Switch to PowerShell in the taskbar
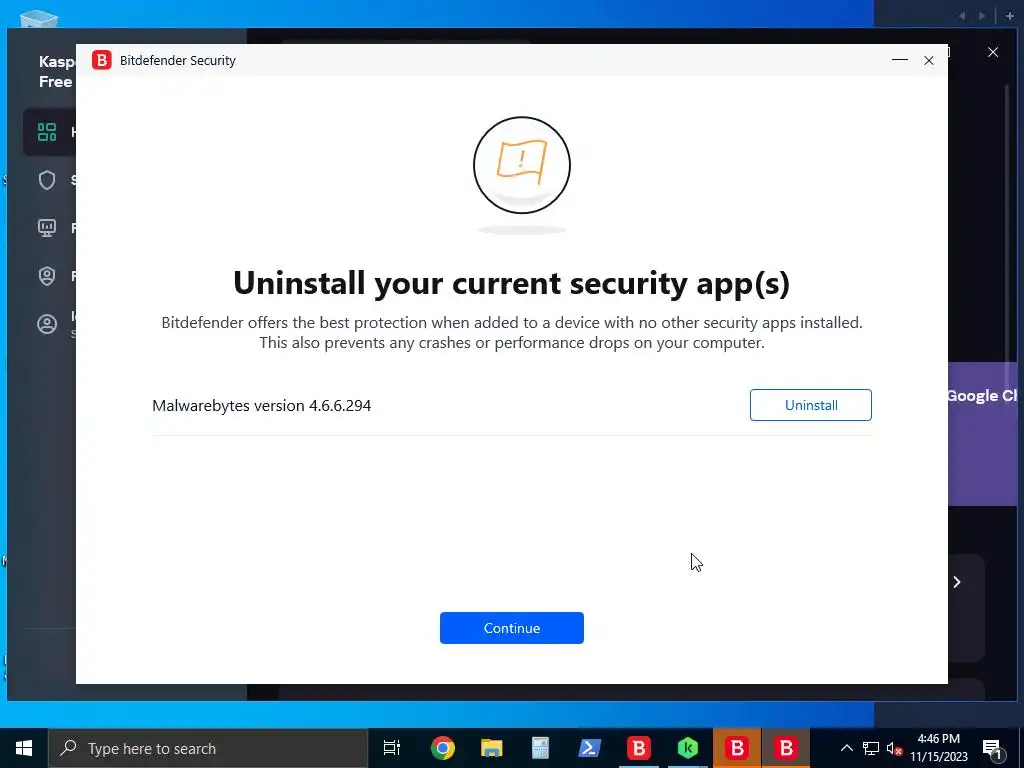Viewport: 1024px width, 768px height. (x=590, y=748)
